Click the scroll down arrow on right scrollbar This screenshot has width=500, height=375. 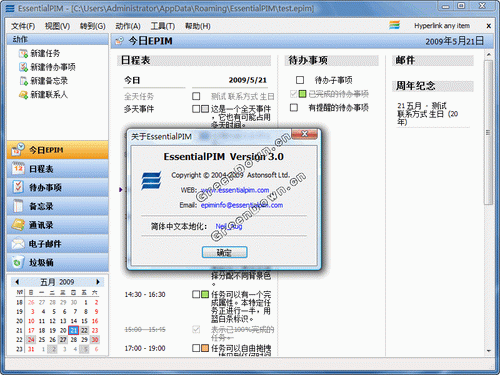coord(489,351)
